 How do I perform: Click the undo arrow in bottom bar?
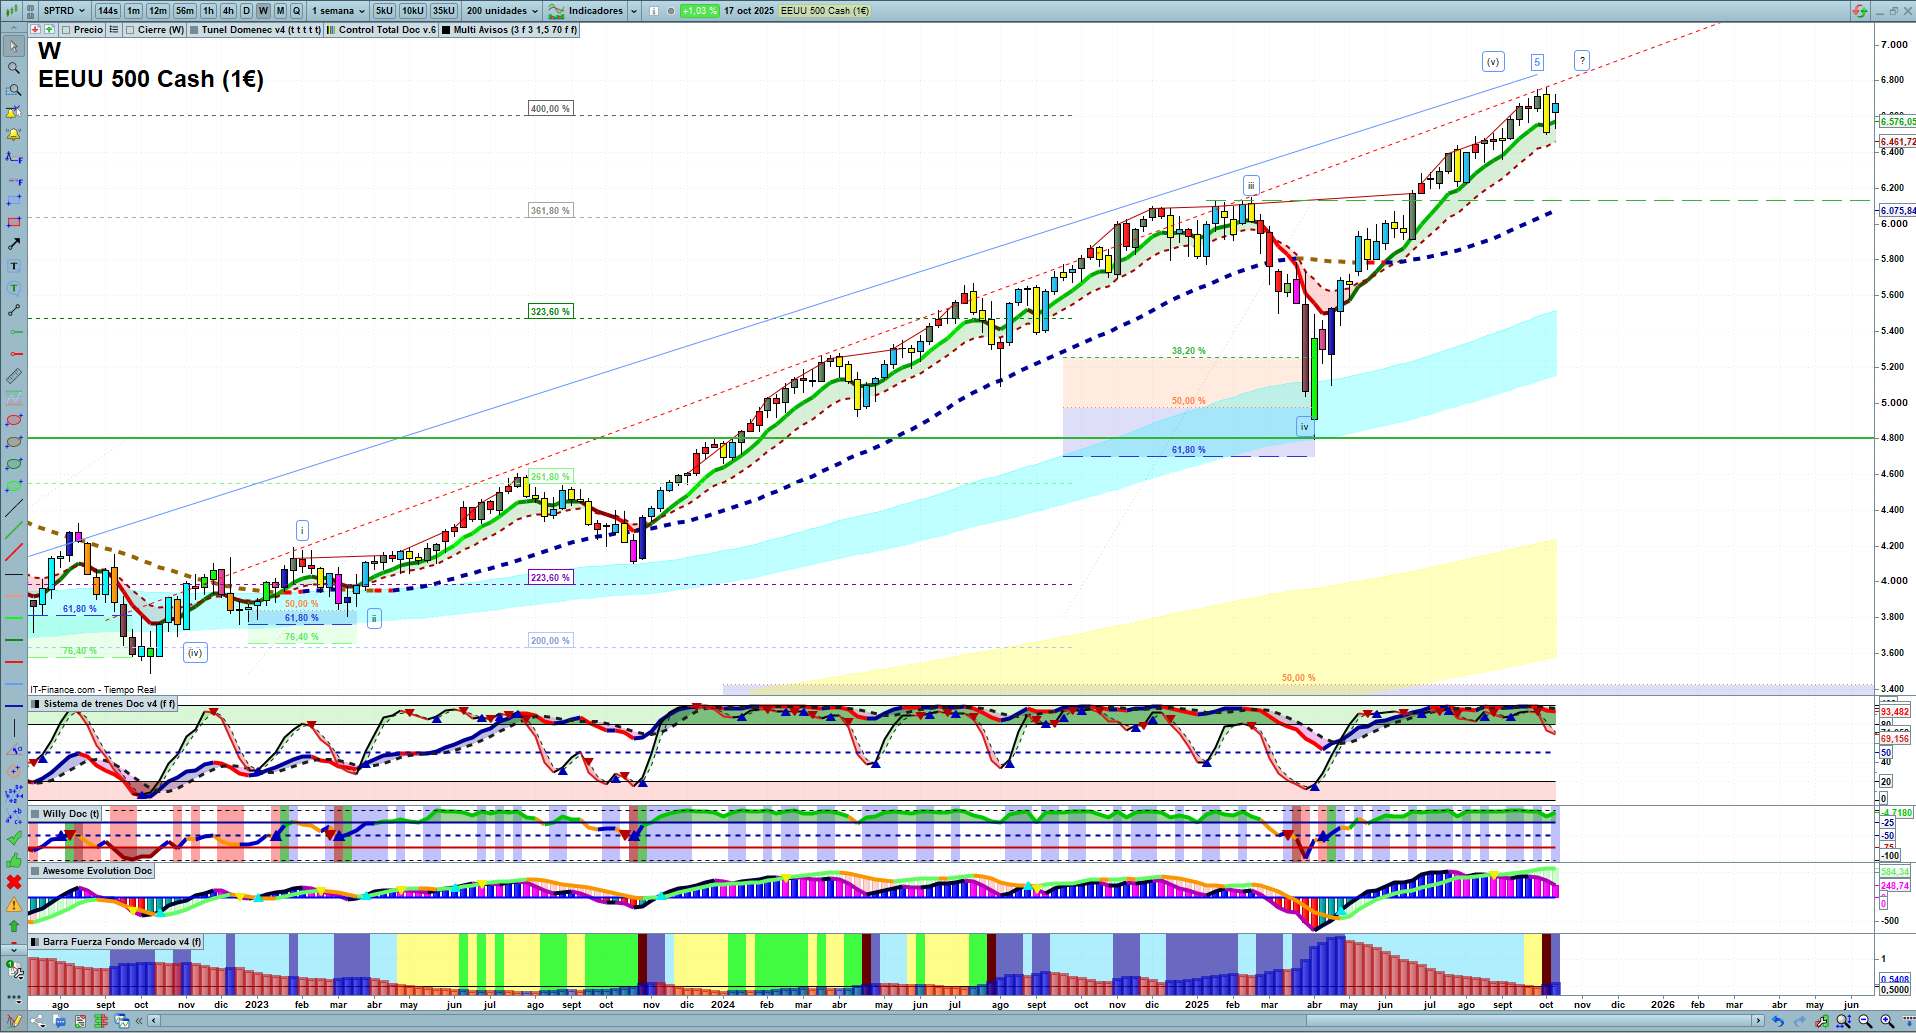pos(1777,1021)
